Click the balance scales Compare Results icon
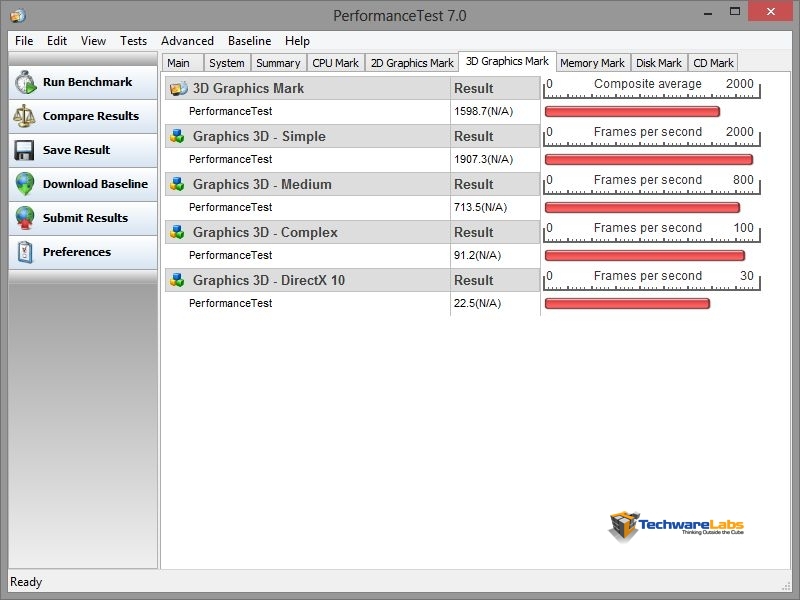This screenshot has height=600, width=800. 24,116
